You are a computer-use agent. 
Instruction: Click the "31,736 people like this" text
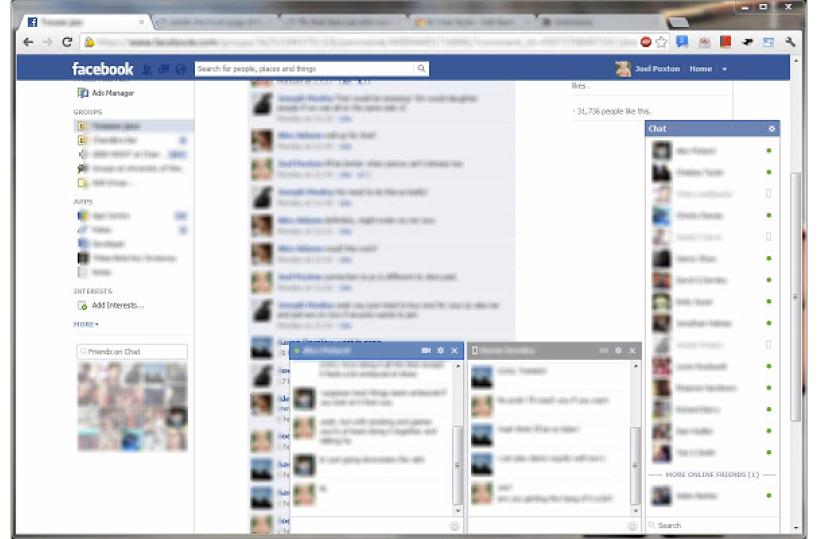[x=614, y=111]
